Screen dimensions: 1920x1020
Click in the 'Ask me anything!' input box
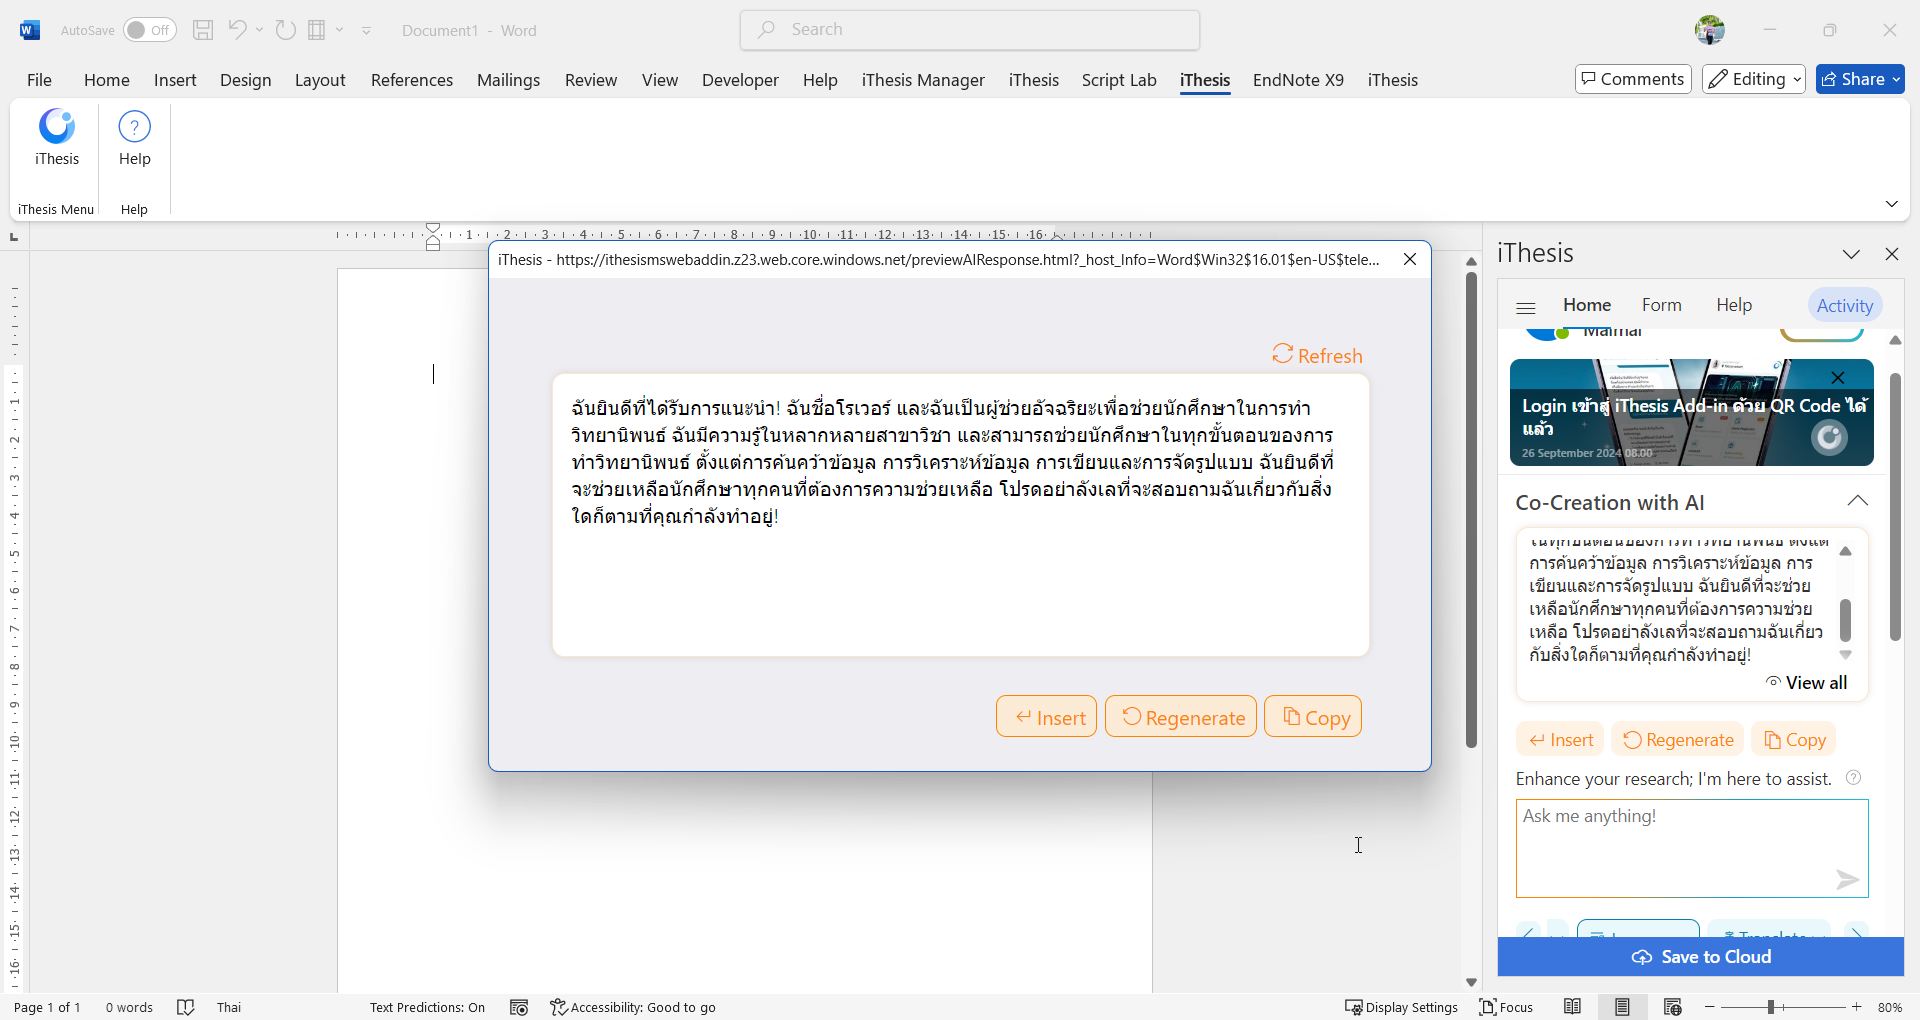point(1692,848)
